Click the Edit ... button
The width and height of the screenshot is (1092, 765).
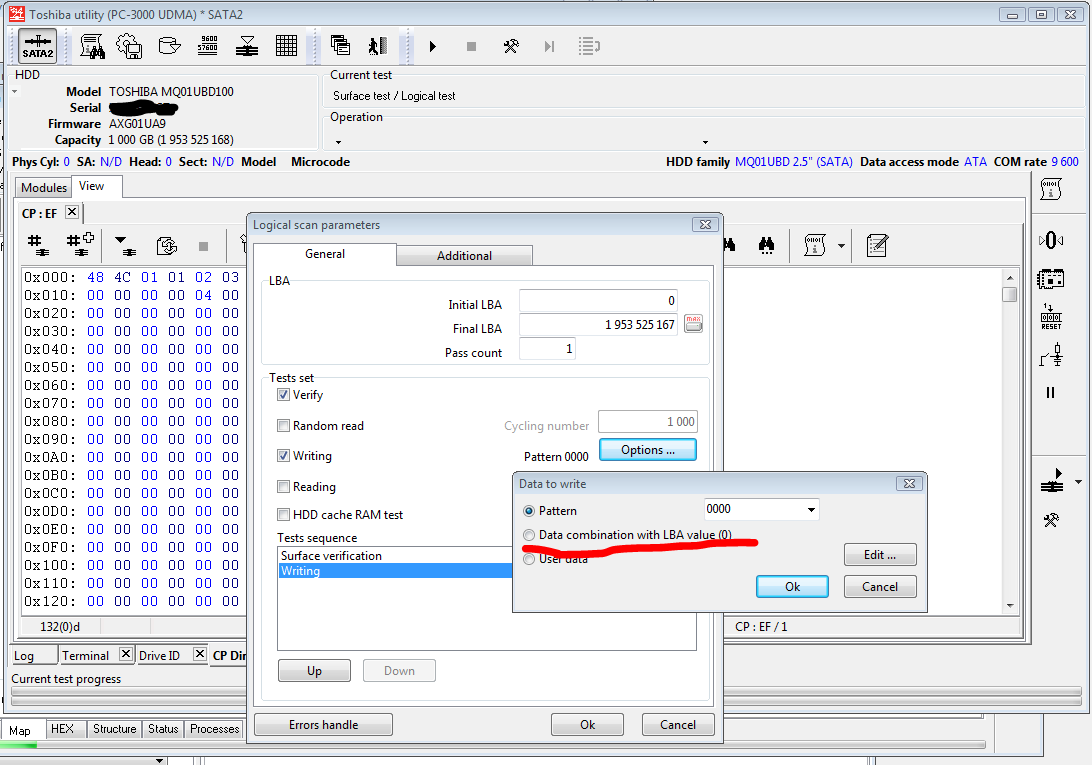pos(880,555)
